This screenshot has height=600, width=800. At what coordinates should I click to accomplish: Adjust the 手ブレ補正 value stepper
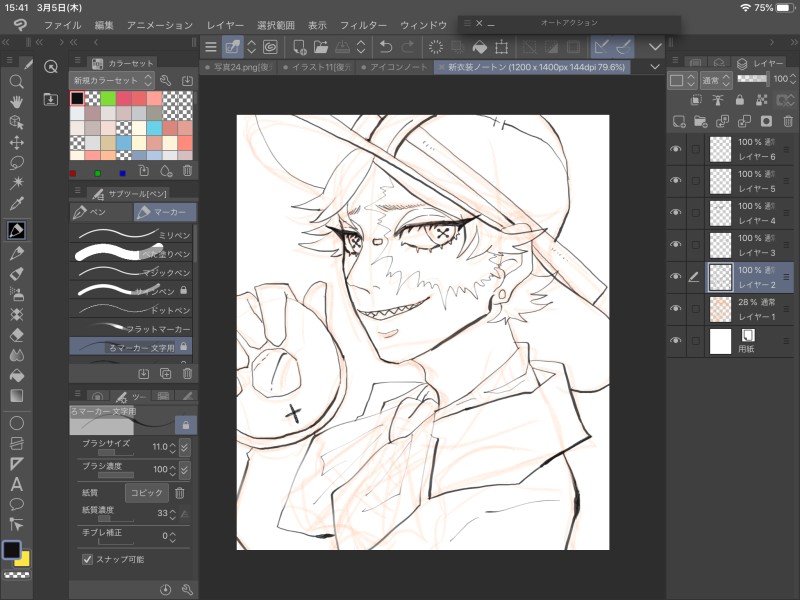coord(172,536)
